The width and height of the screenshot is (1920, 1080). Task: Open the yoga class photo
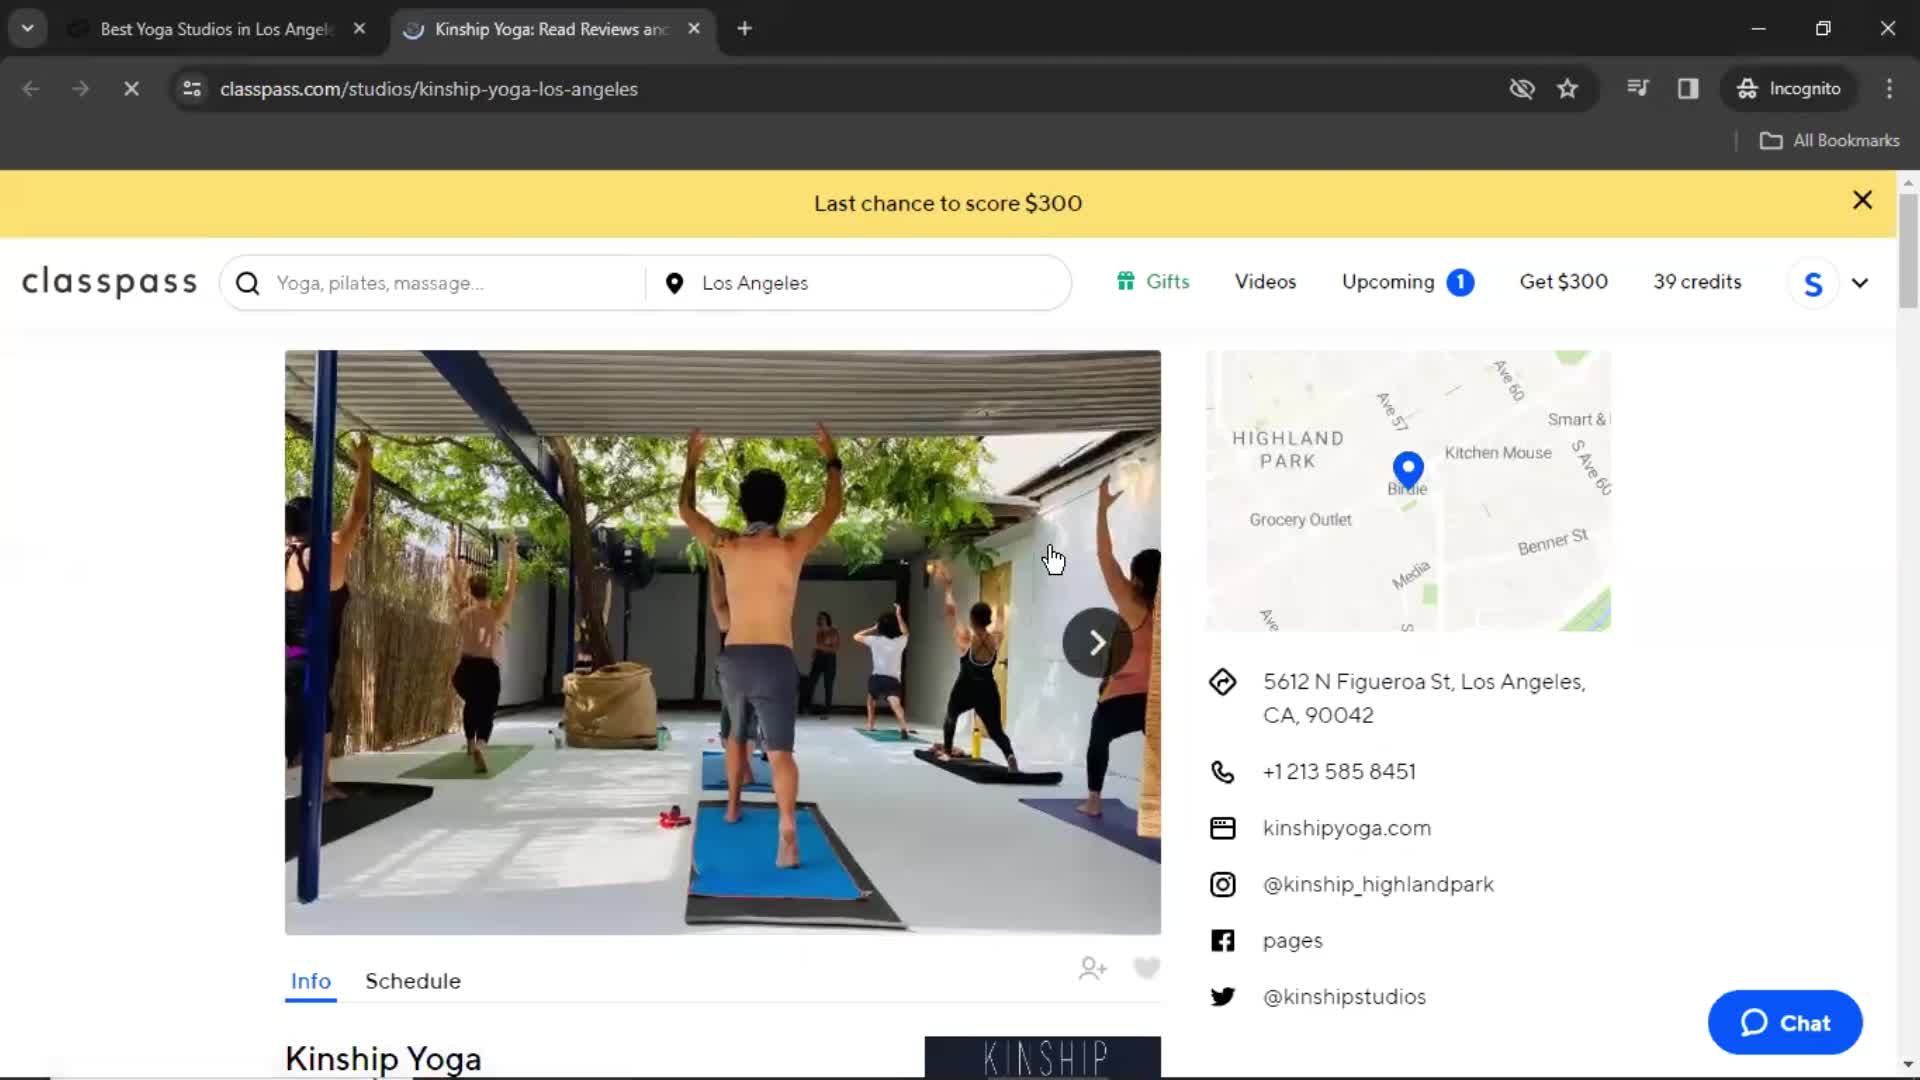722,642
